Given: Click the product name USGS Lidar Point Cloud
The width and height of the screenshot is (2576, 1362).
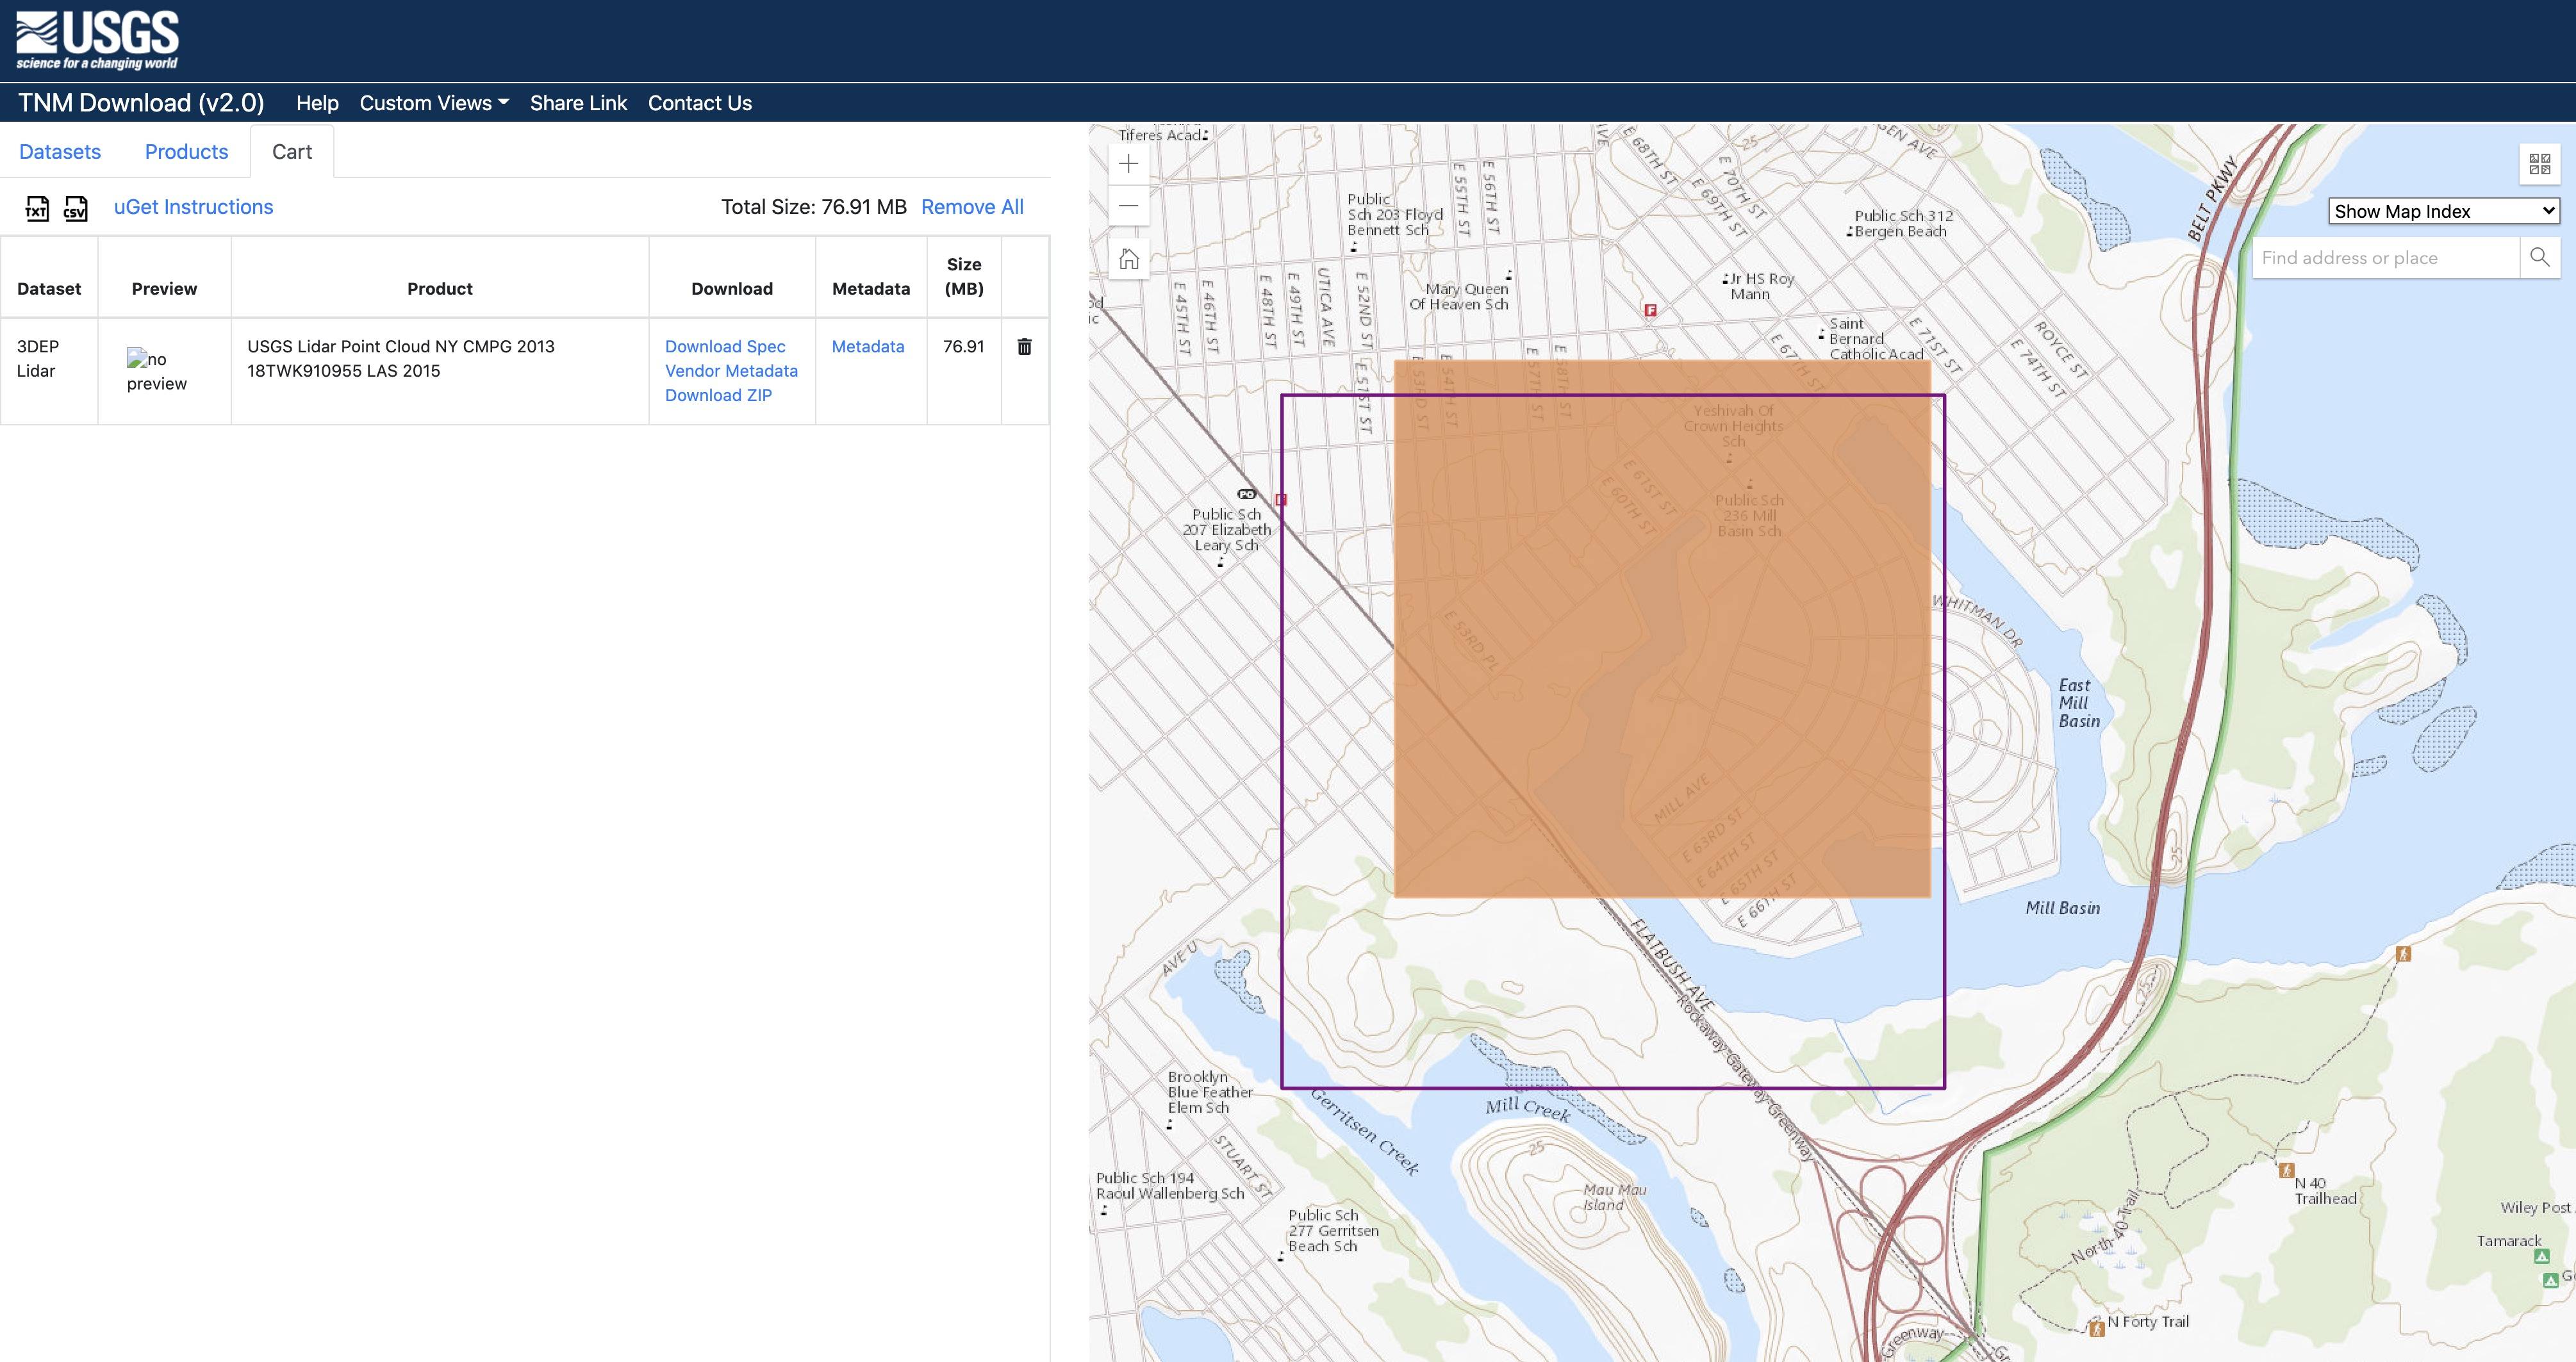Looking at the screenshot, I should [x=401, y=358].
